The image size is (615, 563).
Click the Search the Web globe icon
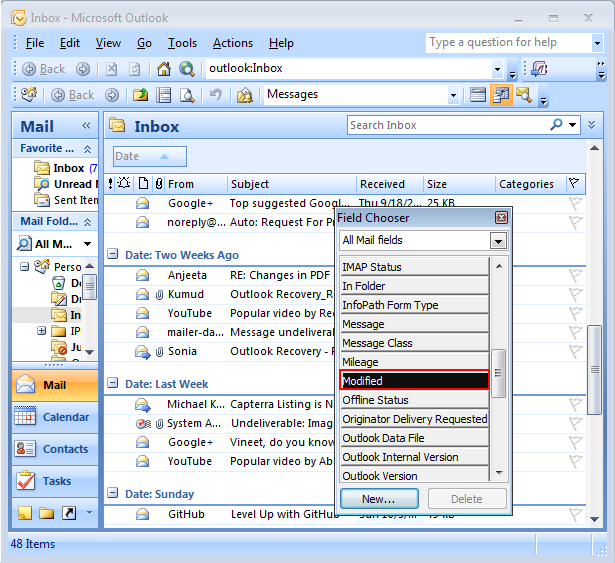pyautogui.click(x=187, y=69)
